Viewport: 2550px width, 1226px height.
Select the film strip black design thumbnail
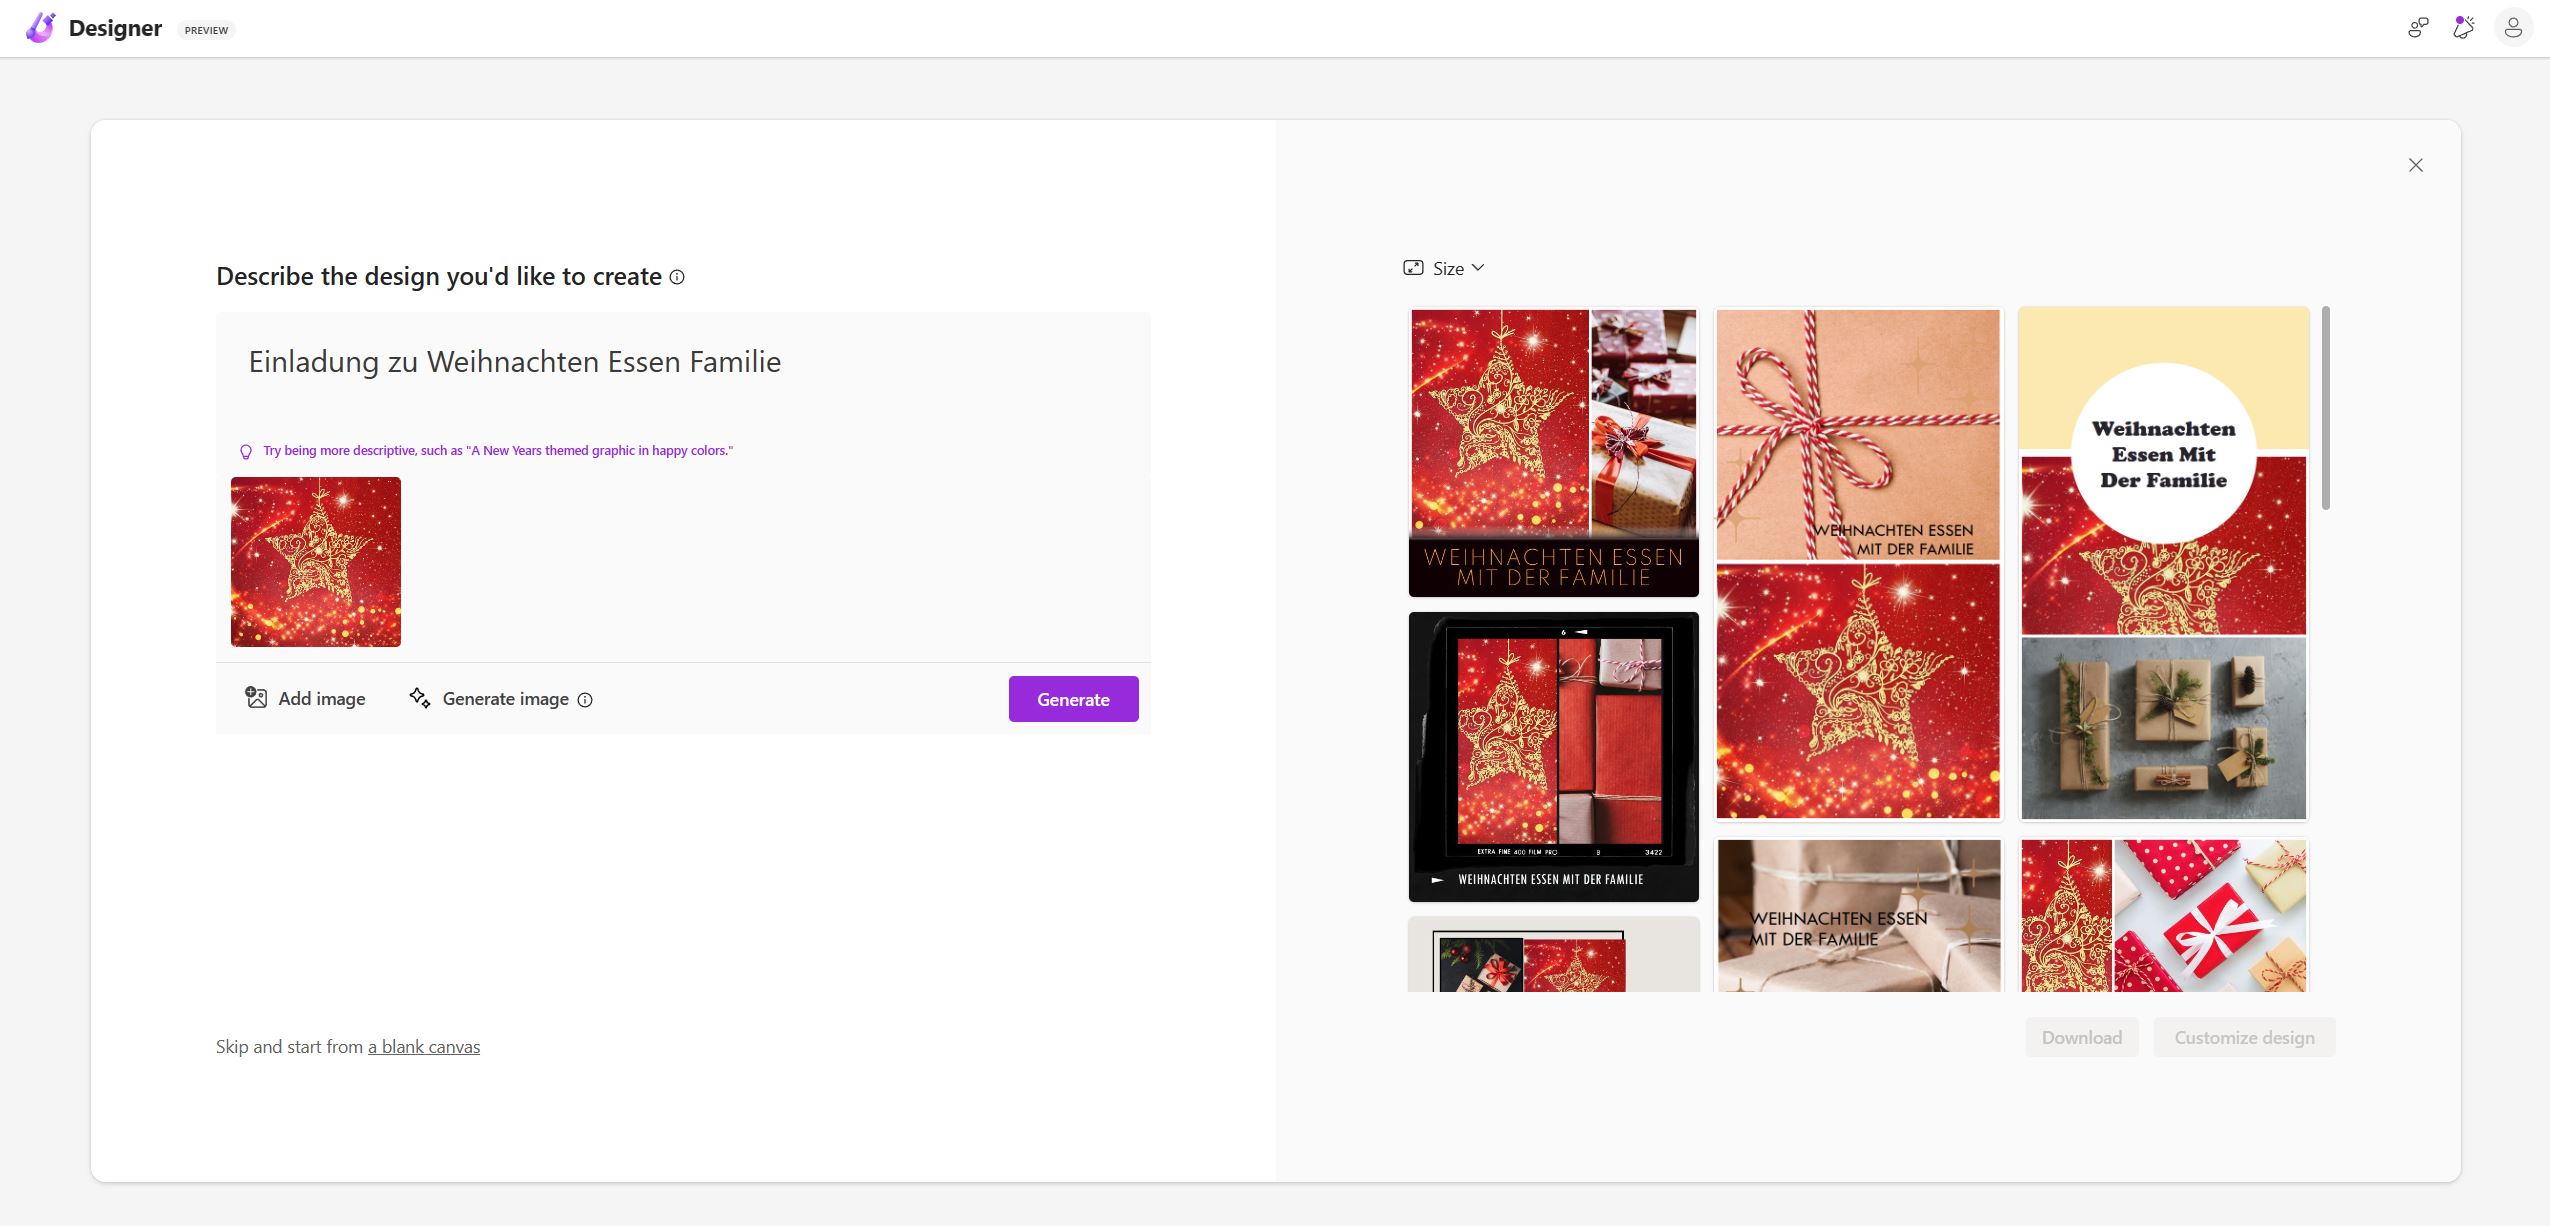(1553, 757)
